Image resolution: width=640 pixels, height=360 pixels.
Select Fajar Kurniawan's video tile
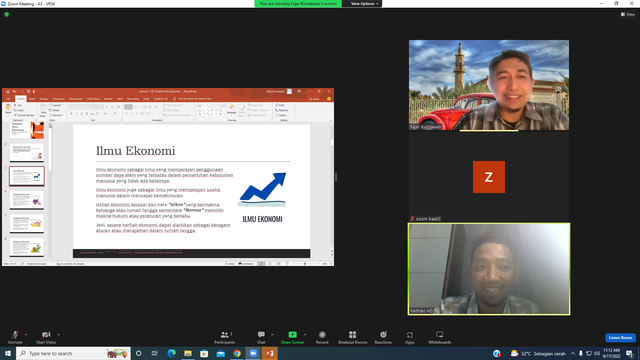tap(489, 85)
